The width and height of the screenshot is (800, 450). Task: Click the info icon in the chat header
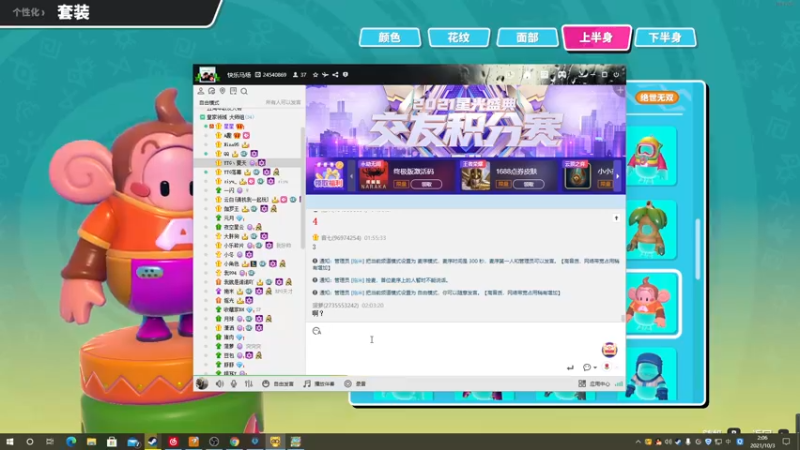[x=345, y=75]
